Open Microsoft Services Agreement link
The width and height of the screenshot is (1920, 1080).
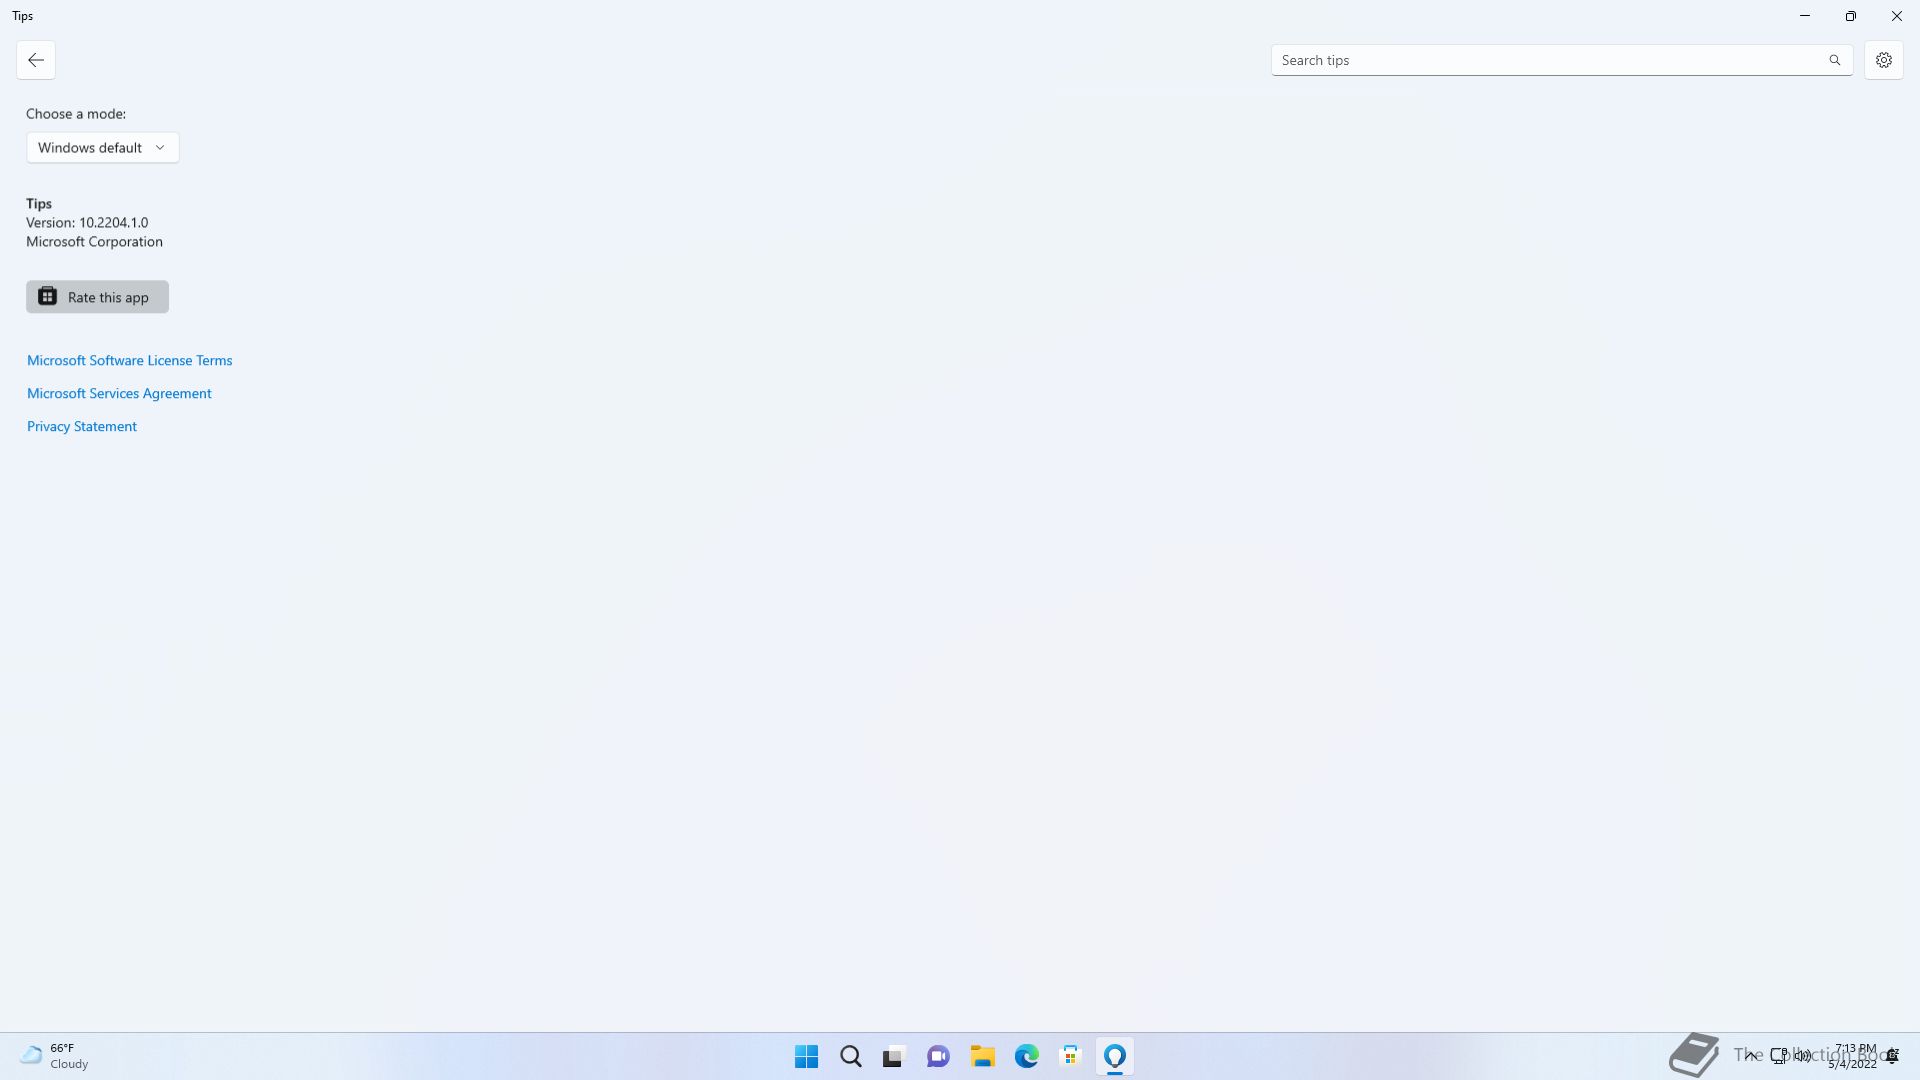pos(119,393)
